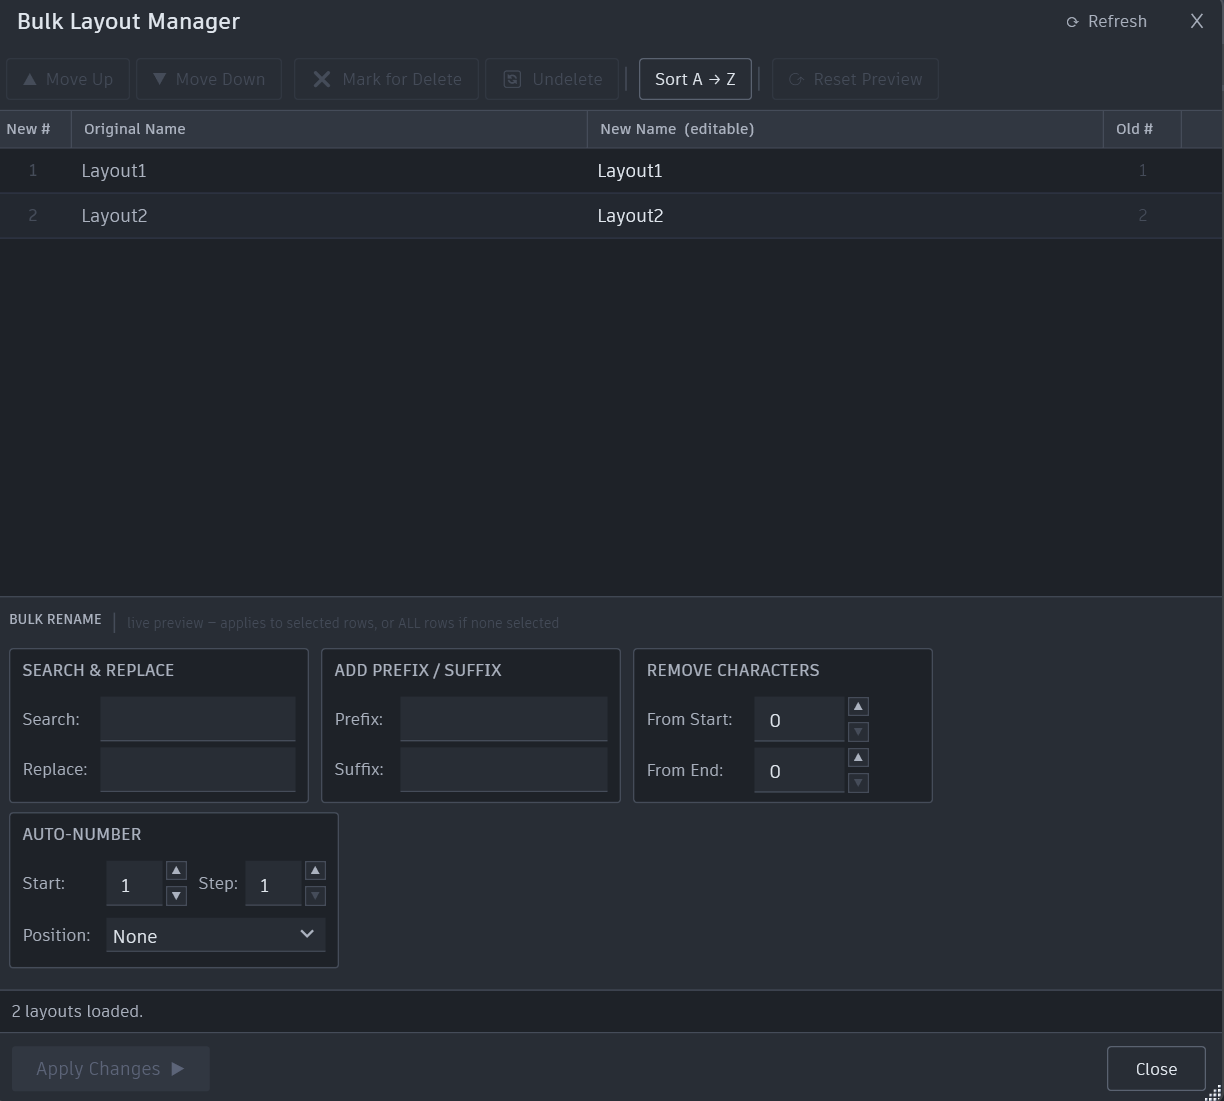Viewport: 1224px width, 1101px height.
Task: Click the old number 2 cell of Layout2
Action: [1142, 216]
